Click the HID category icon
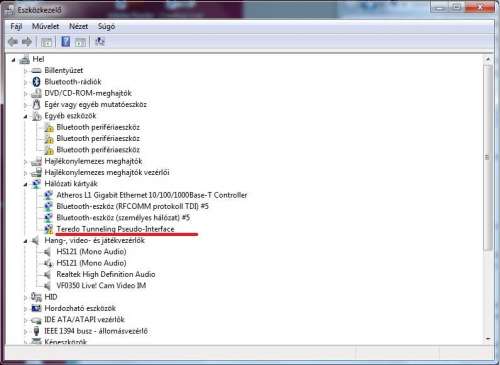The image size is (500, 365). click(36, 297)
